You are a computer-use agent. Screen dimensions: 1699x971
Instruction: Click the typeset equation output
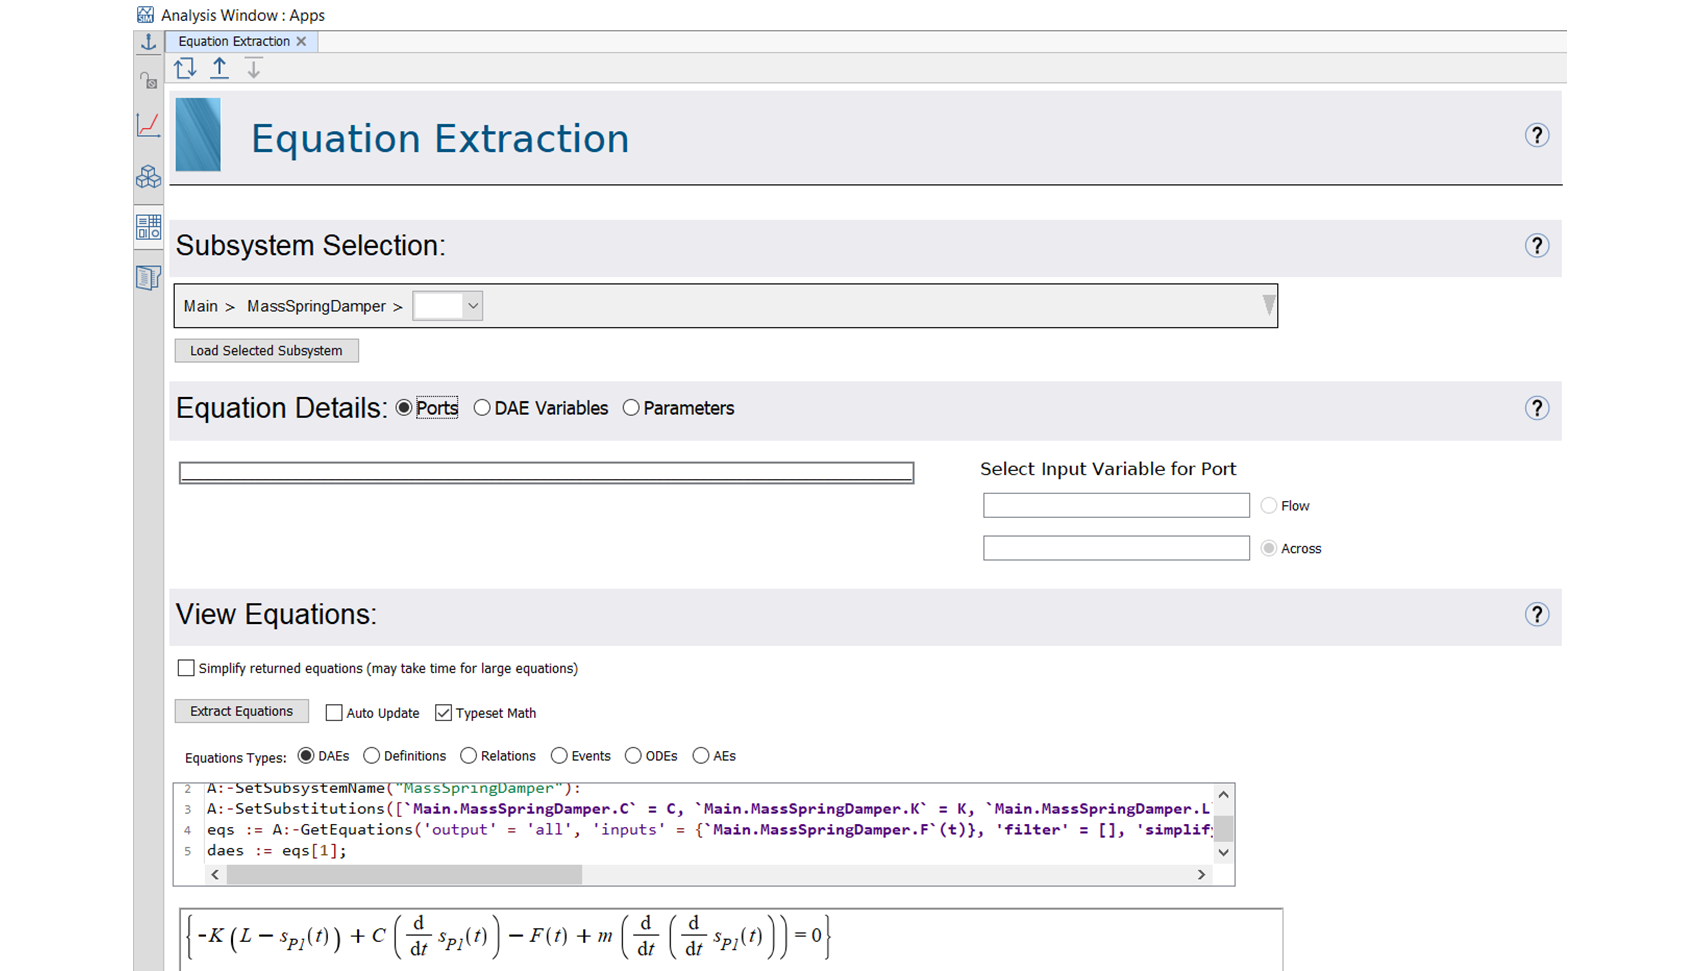tap(508, 937)
